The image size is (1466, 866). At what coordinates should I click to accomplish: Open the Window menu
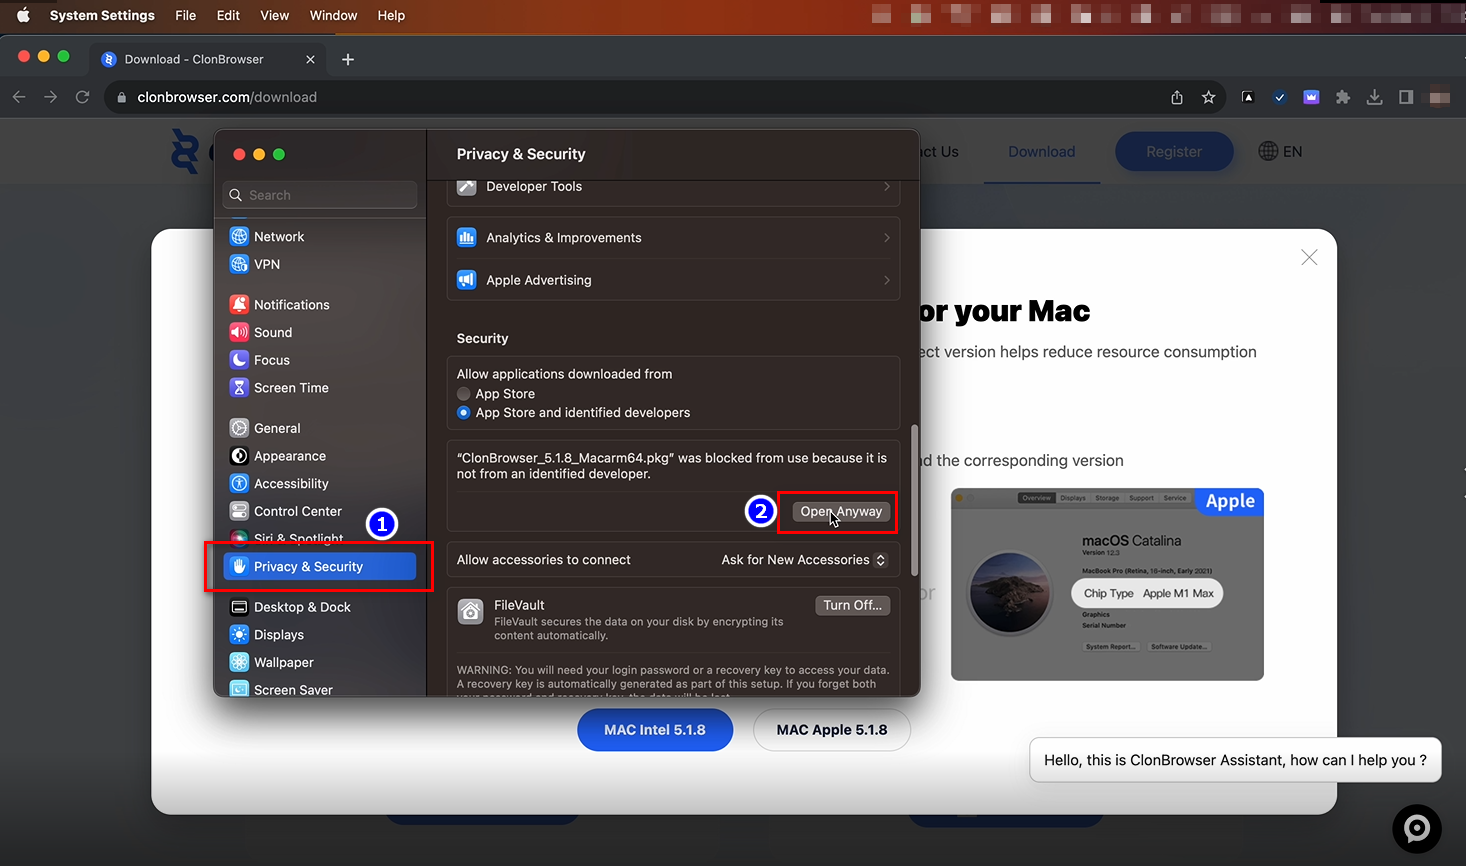pyautogui.click(x=333, y=15)
